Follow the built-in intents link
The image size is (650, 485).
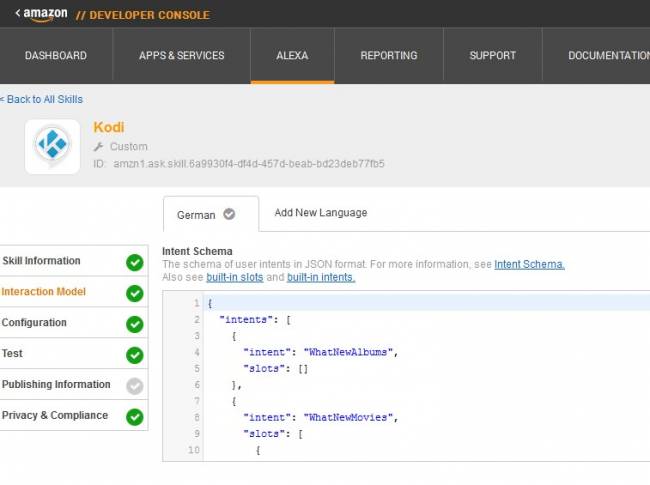(x=320, y=277)
